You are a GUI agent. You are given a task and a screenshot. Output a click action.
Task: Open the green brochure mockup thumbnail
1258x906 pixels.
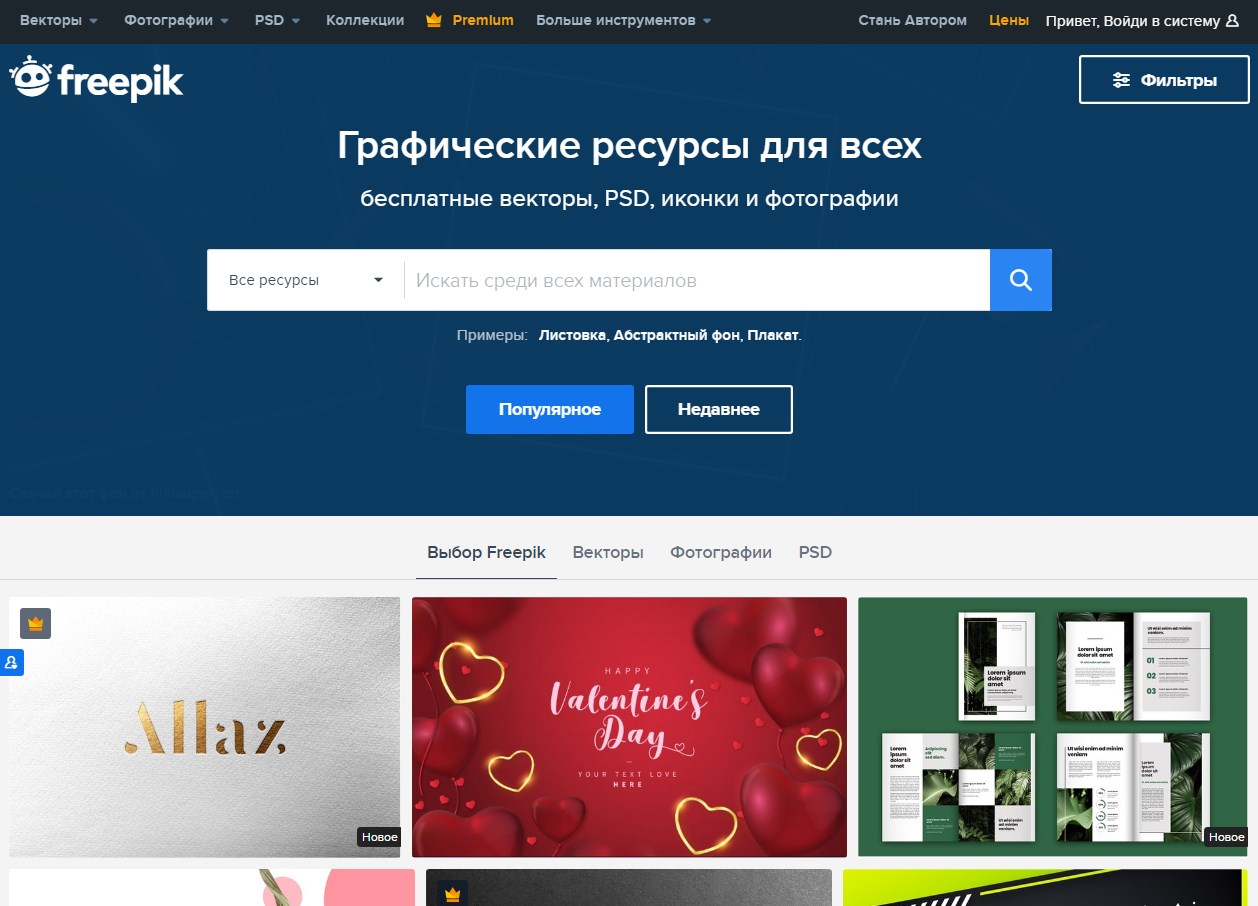click(1053, 727)
